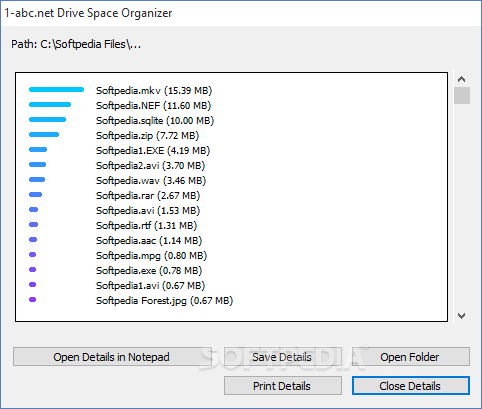Select the Softpedia.NEF (11.60 MB) entry

153,106
